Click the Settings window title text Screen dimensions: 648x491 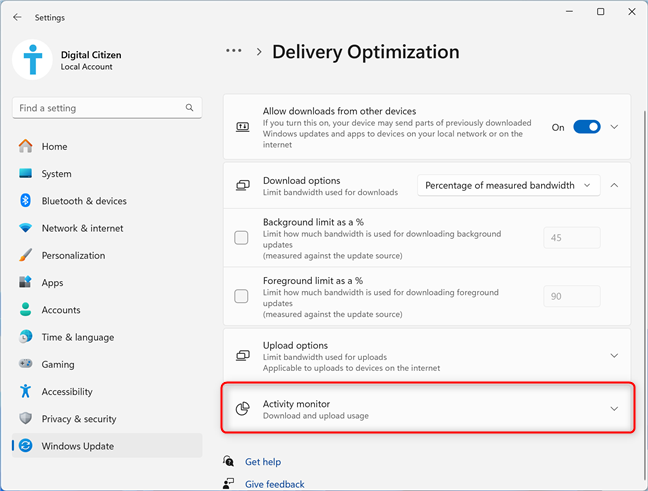(50, 17)
